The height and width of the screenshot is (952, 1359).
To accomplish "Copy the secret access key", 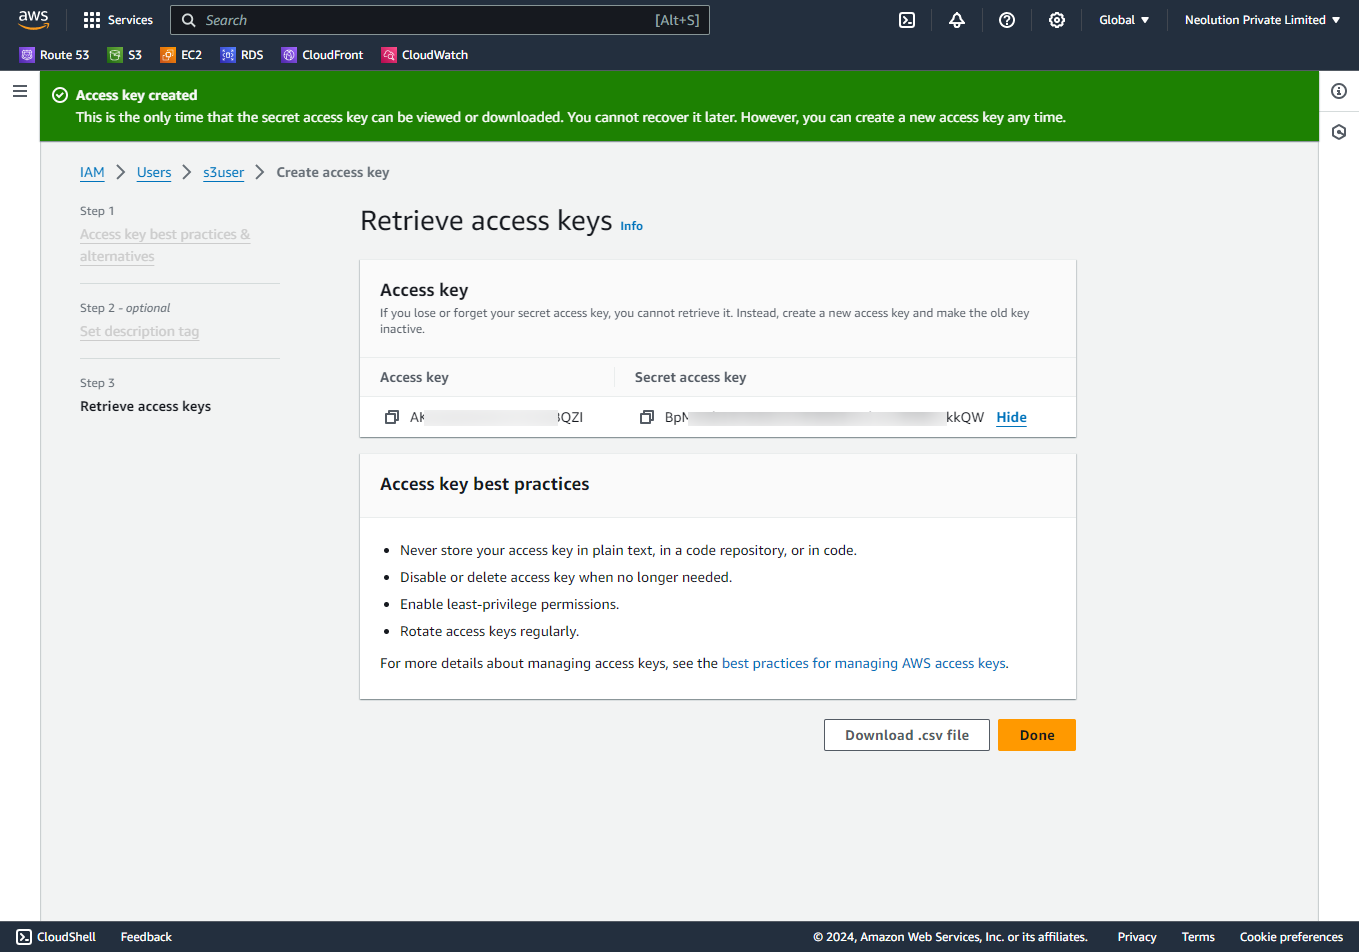I will point(647,417).
